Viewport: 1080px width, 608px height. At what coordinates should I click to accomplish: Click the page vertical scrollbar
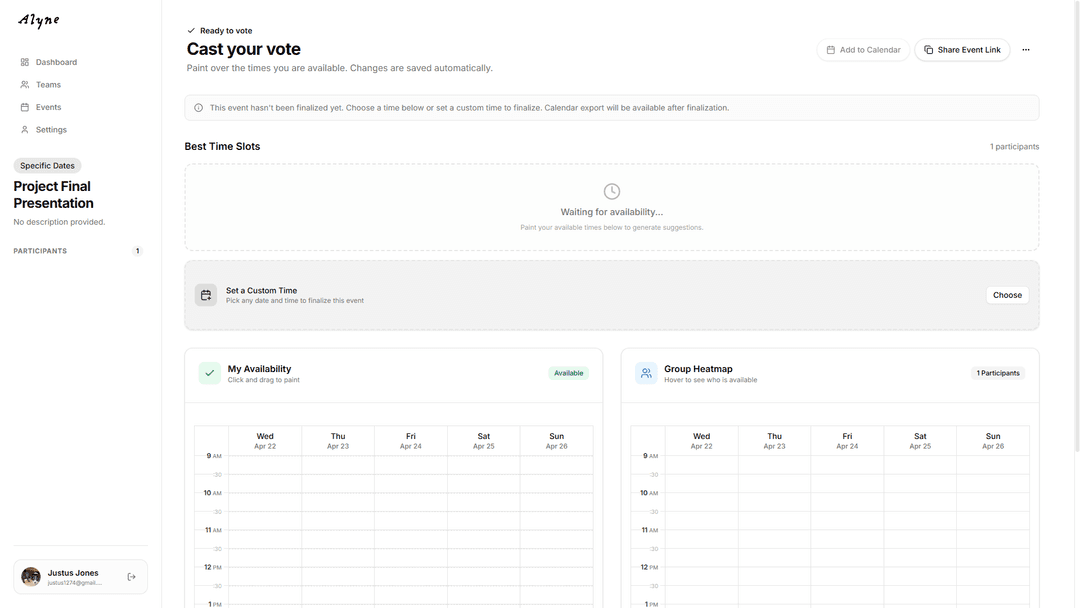click(x=1077, y=227)
